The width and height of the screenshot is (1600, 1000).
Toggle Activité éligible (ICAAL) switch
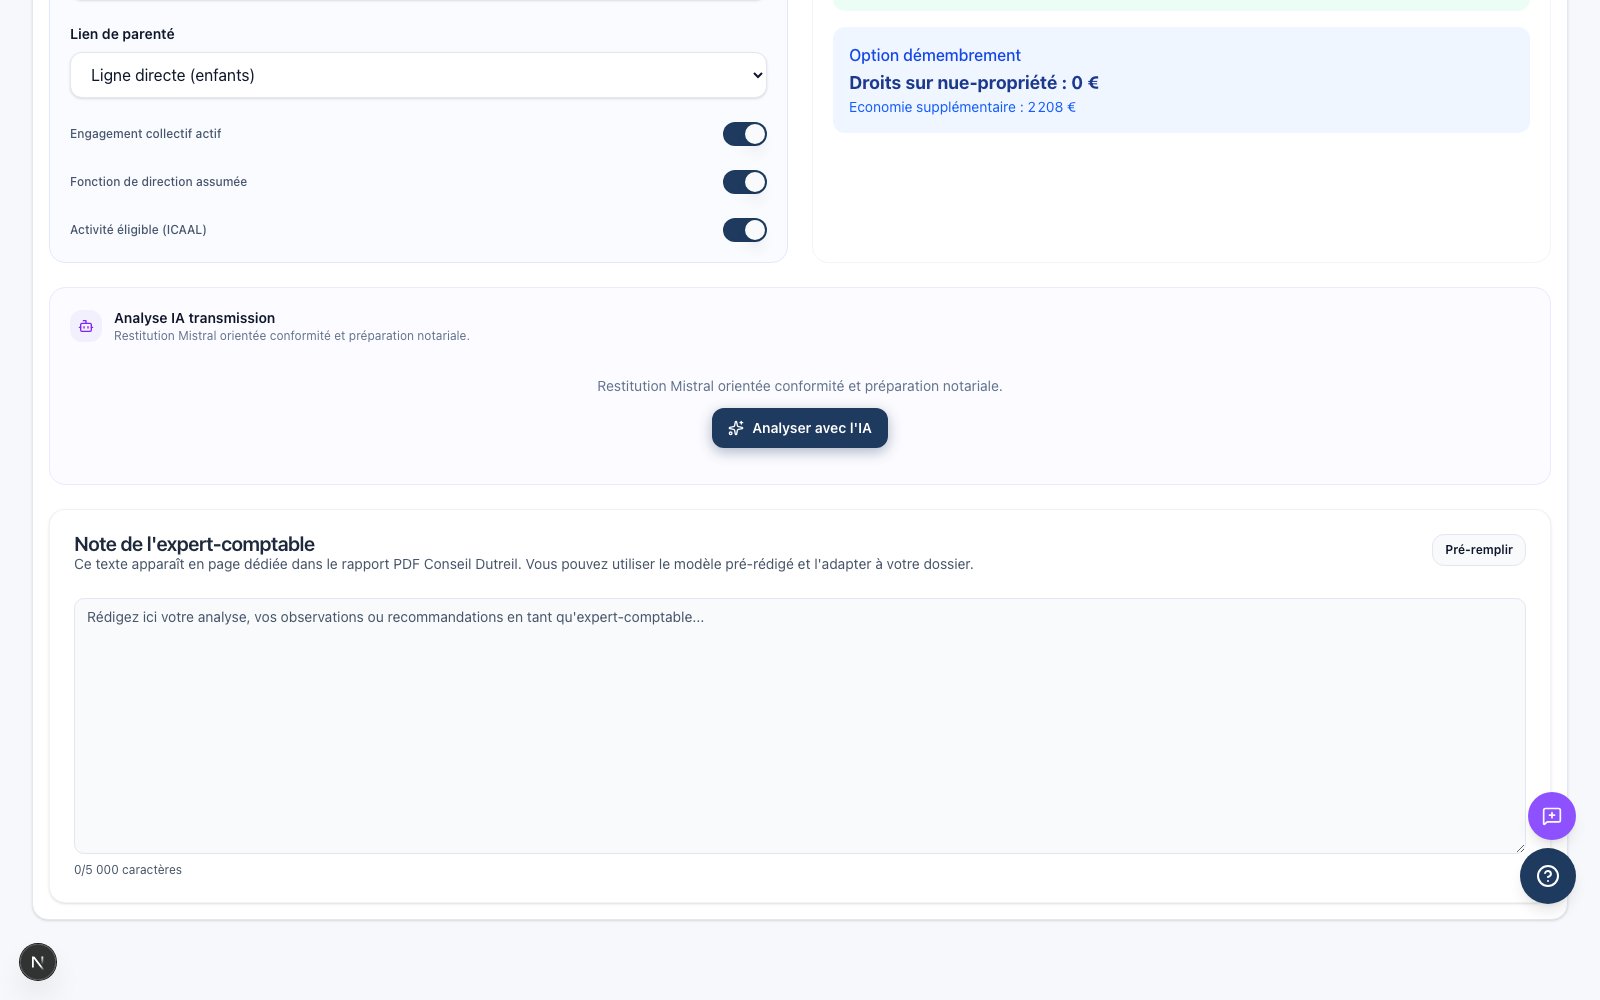[745, 230]
